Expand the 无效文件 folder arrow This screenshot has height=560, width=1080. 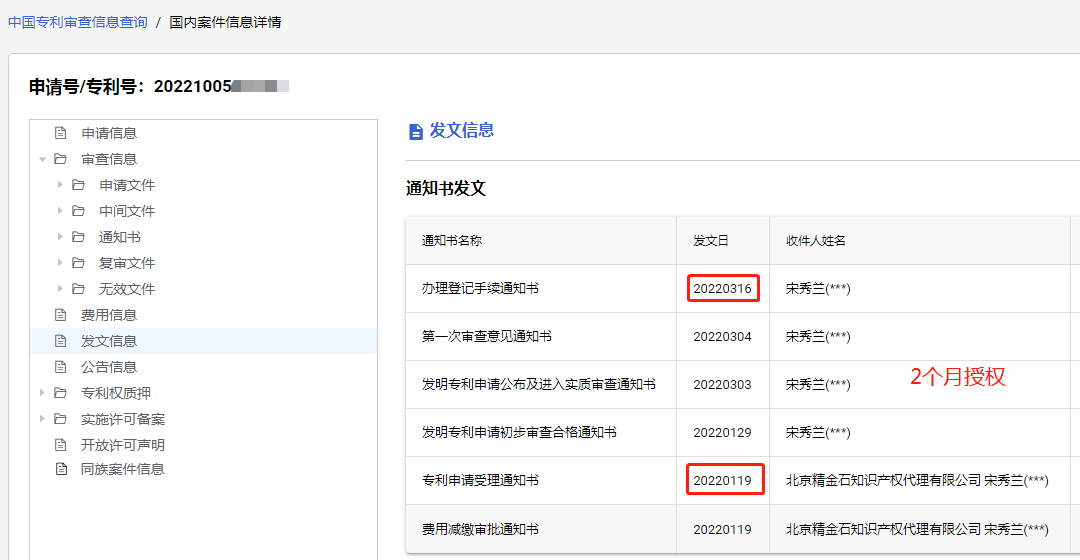point(60,289)
